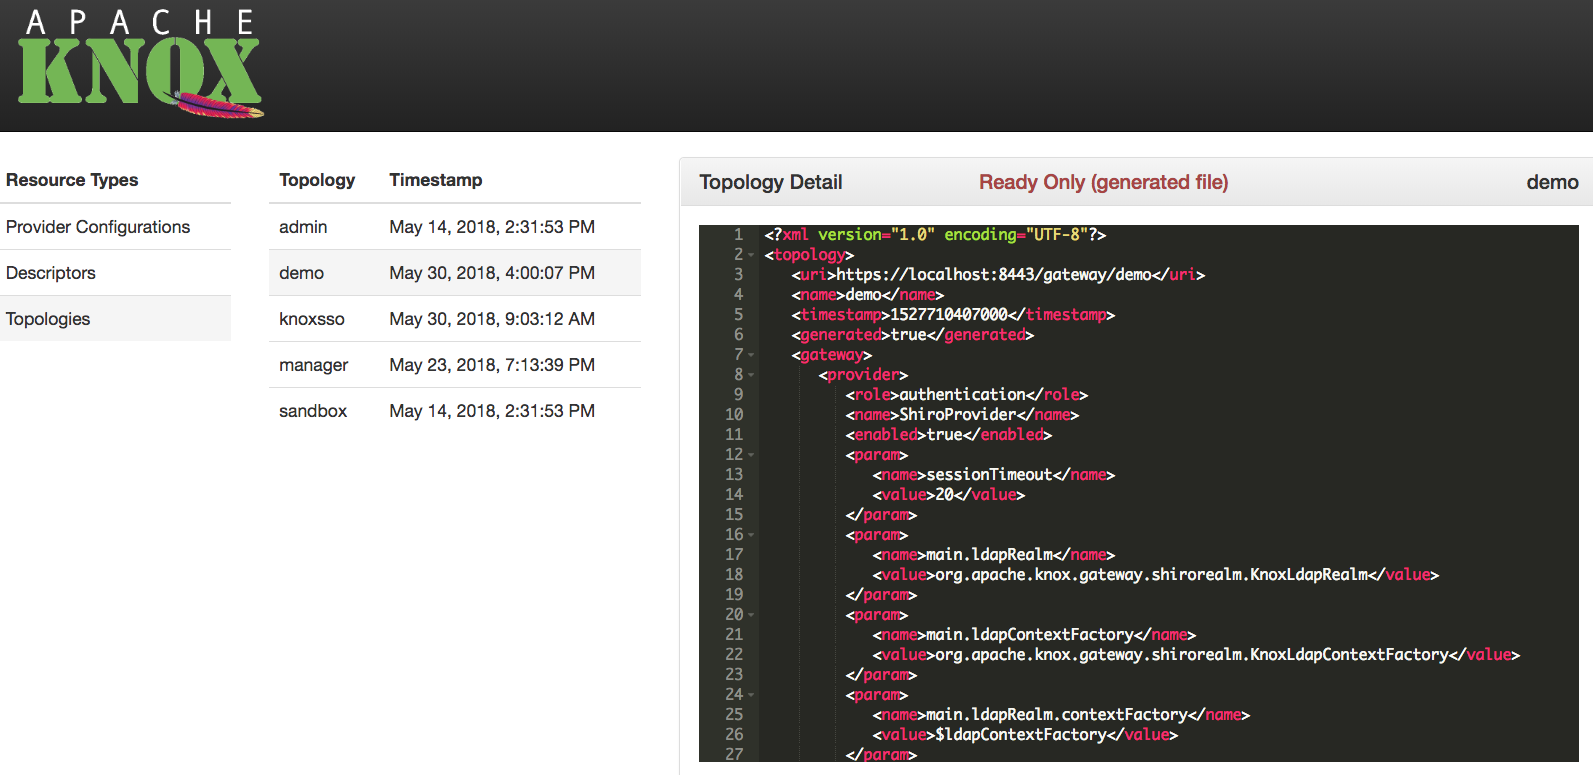Click the ShiroProvider name line in editor
The width and height of the screenshot is (1593, 775).
(x=961, y=415)
